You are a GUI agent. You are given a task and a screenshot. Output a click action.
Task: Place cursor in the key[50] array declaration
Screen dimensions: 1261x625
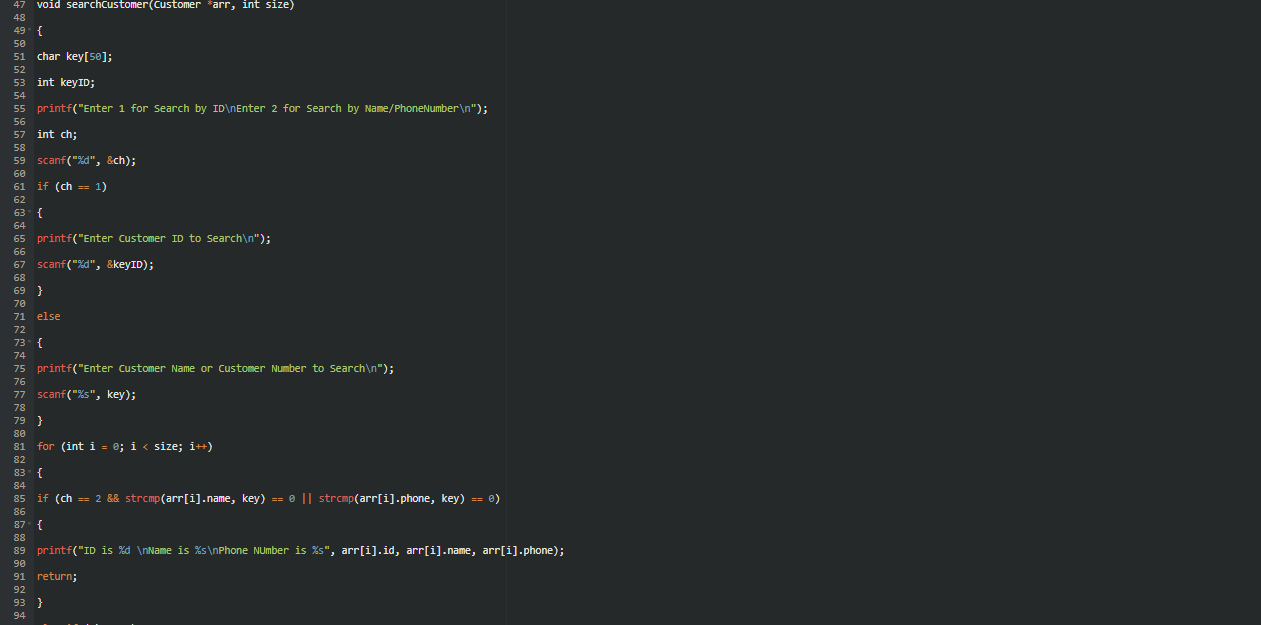click(85, 56)
